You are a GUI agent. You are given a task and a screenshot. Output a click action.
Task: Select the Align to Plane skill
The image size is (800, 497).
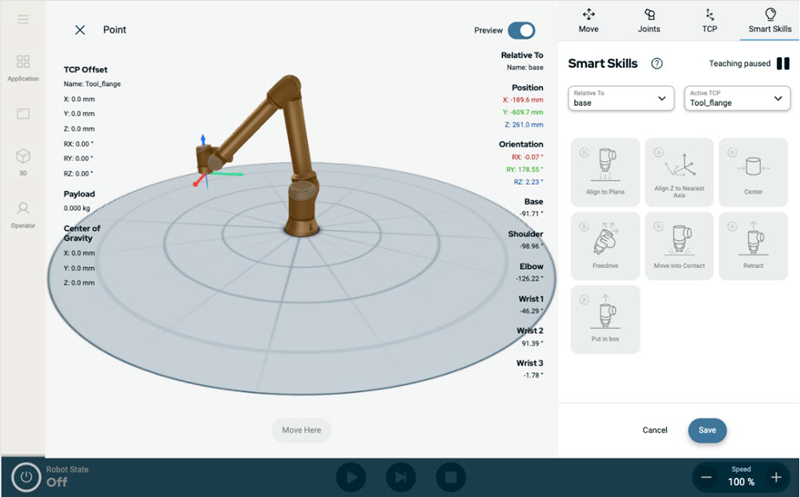605,172
